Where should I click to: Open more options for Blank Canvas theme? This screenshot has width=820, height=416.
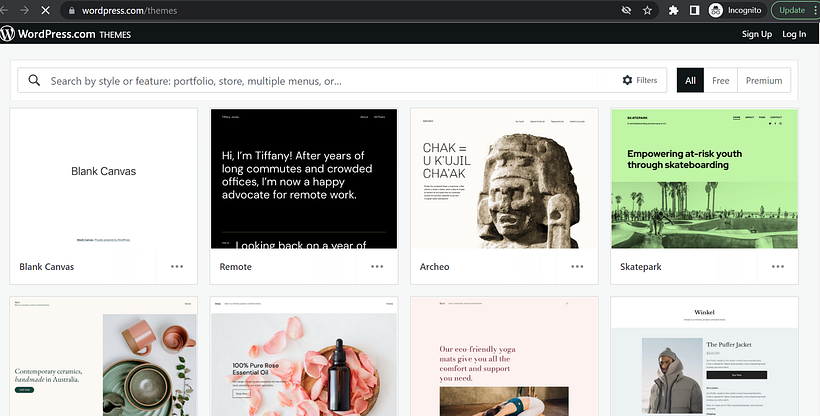(x=177, y=266)
